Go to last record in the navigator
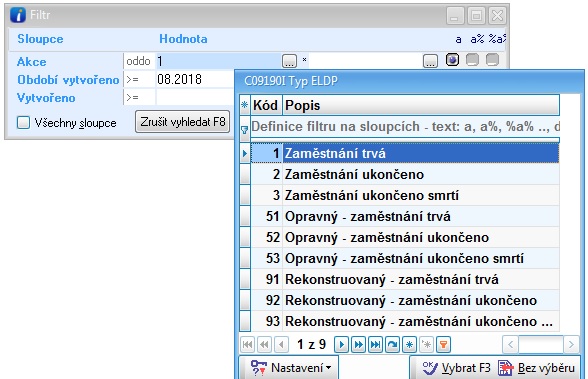 pyautogui.click(x=375, y=345)
